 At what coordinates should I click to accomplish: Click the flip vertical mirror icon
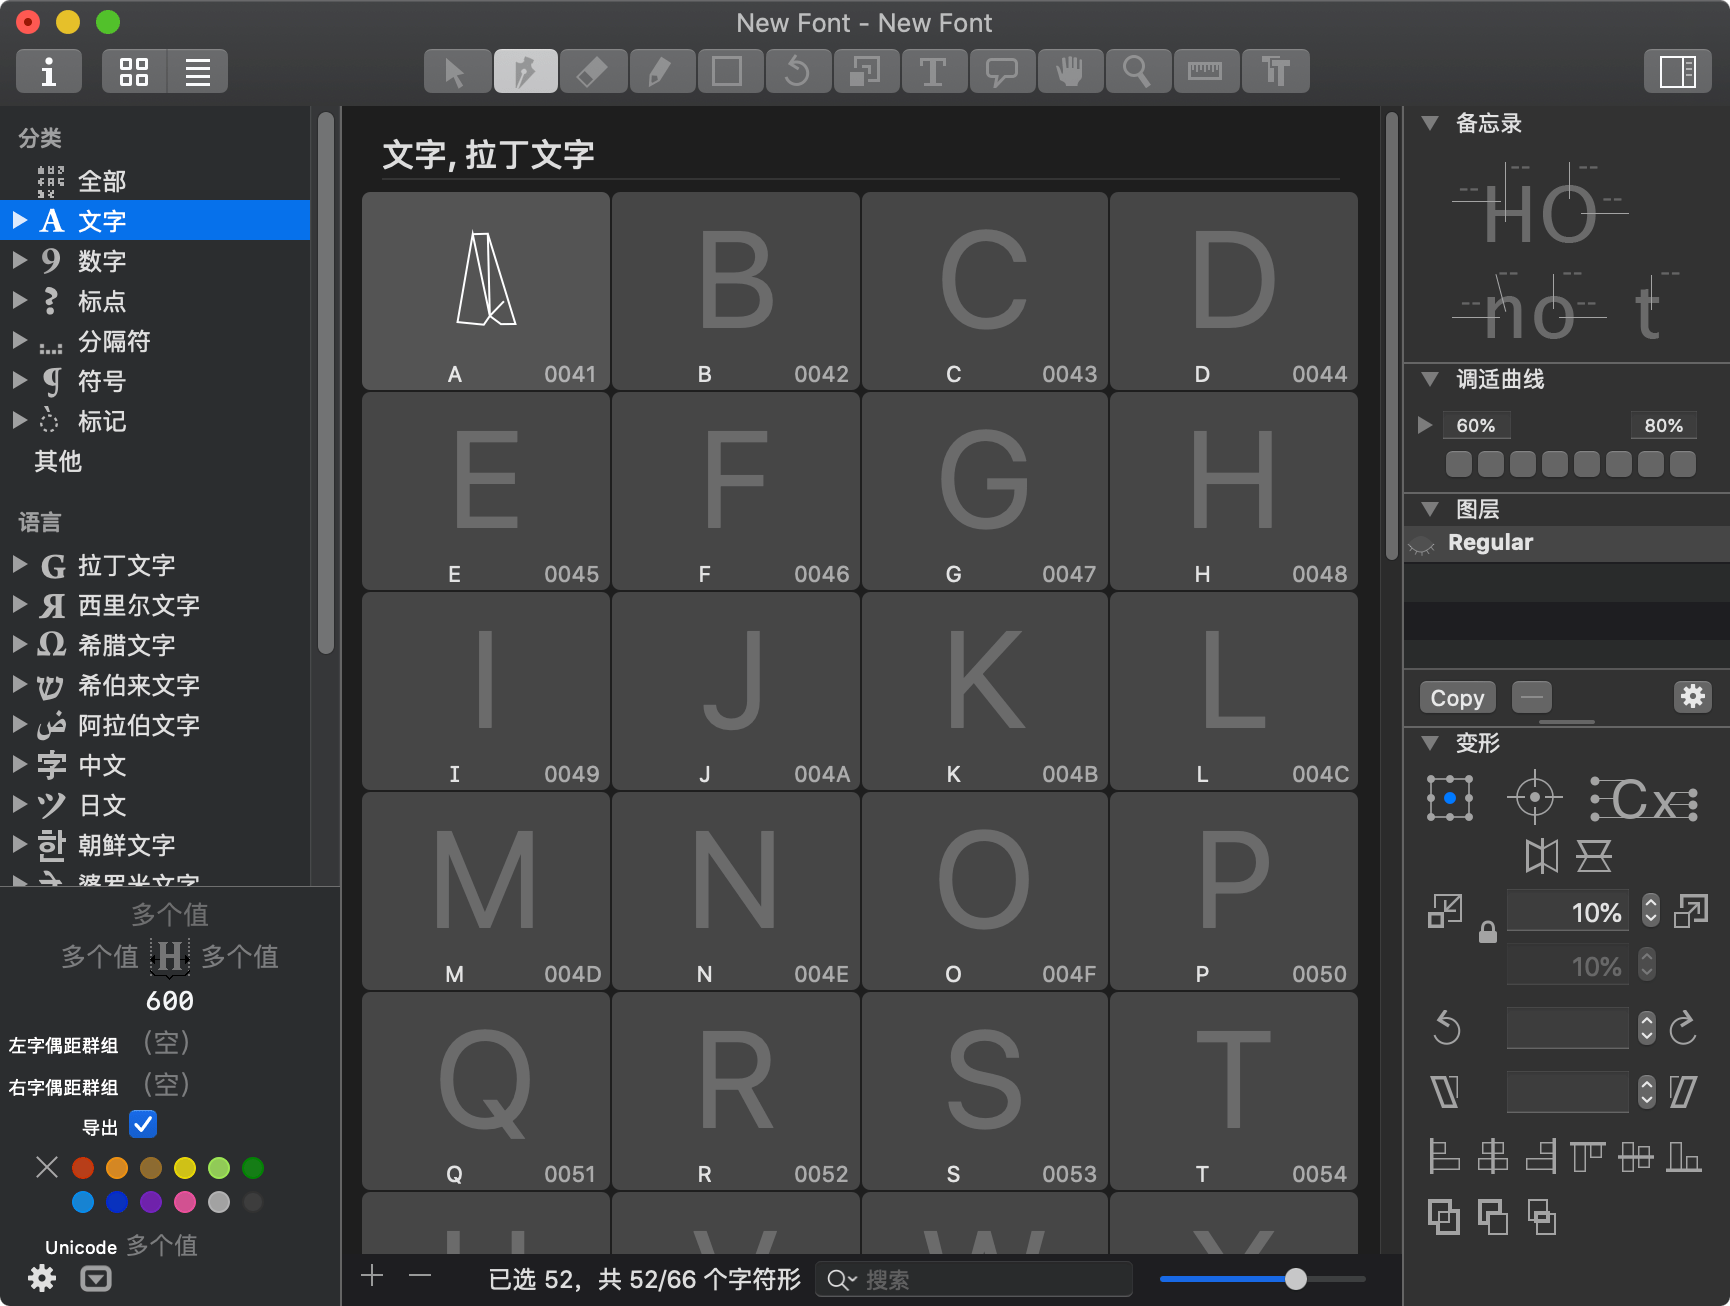pos(1594,856)
